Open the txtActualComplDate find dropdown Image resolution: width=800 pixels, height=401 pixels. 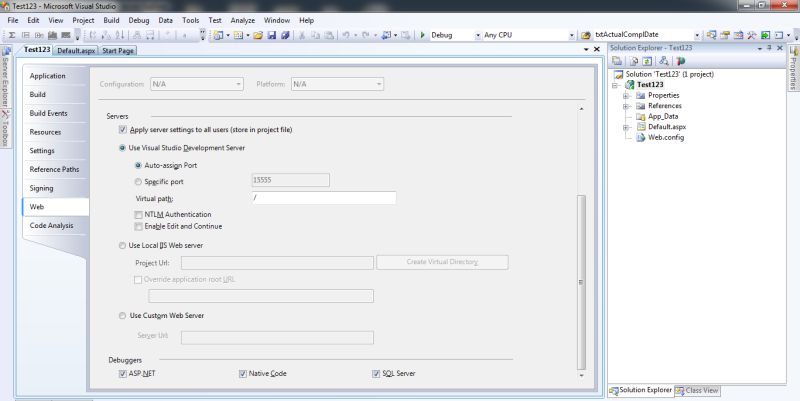point(697,35)
